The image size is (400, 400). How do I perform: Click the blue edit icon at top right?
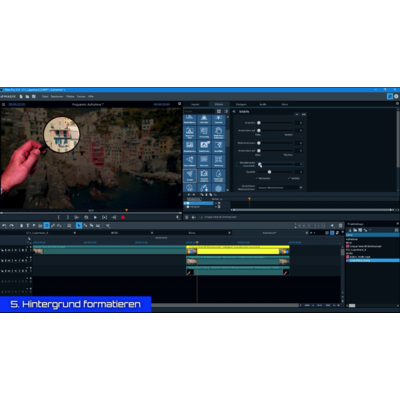pyautogui.click(x=389, y=96)
